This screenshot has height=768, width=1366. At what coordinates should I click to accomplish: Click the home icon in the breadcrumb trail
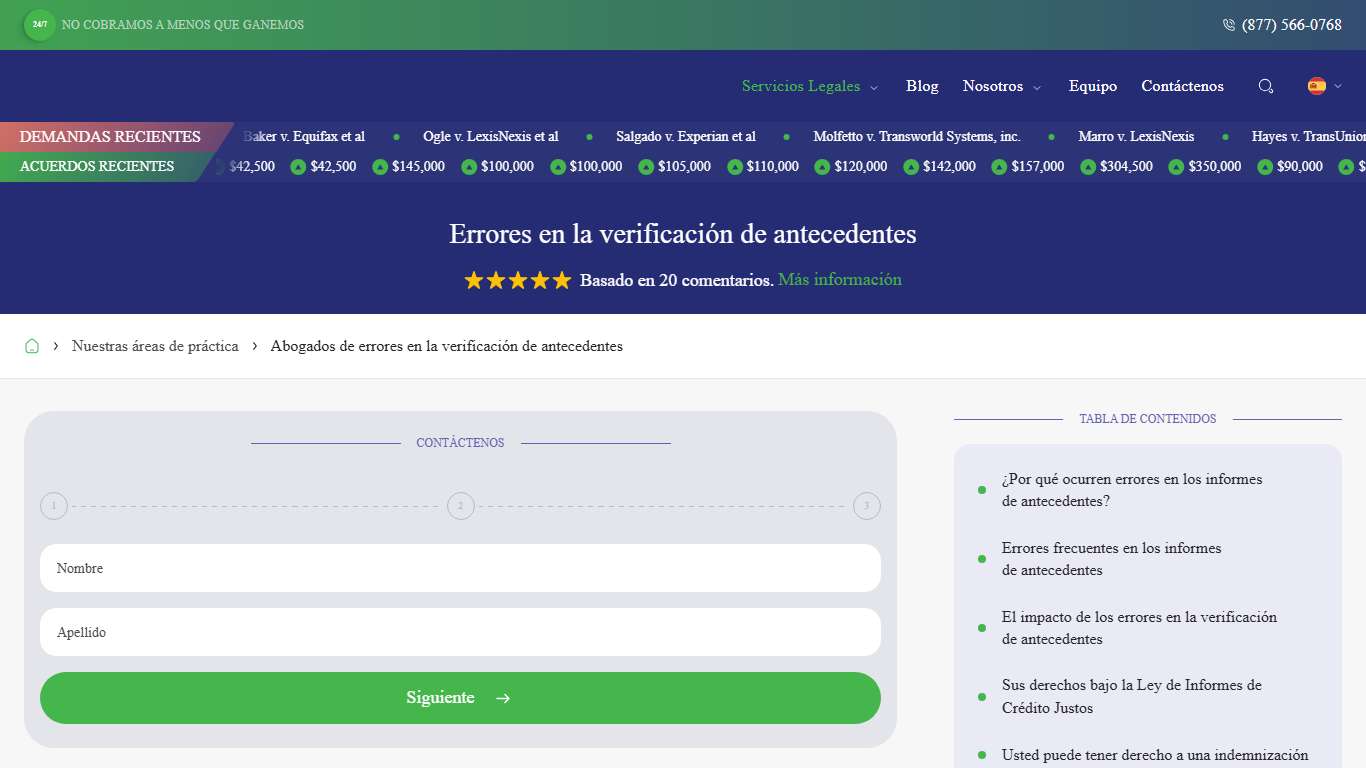click(x=32, y=345)
